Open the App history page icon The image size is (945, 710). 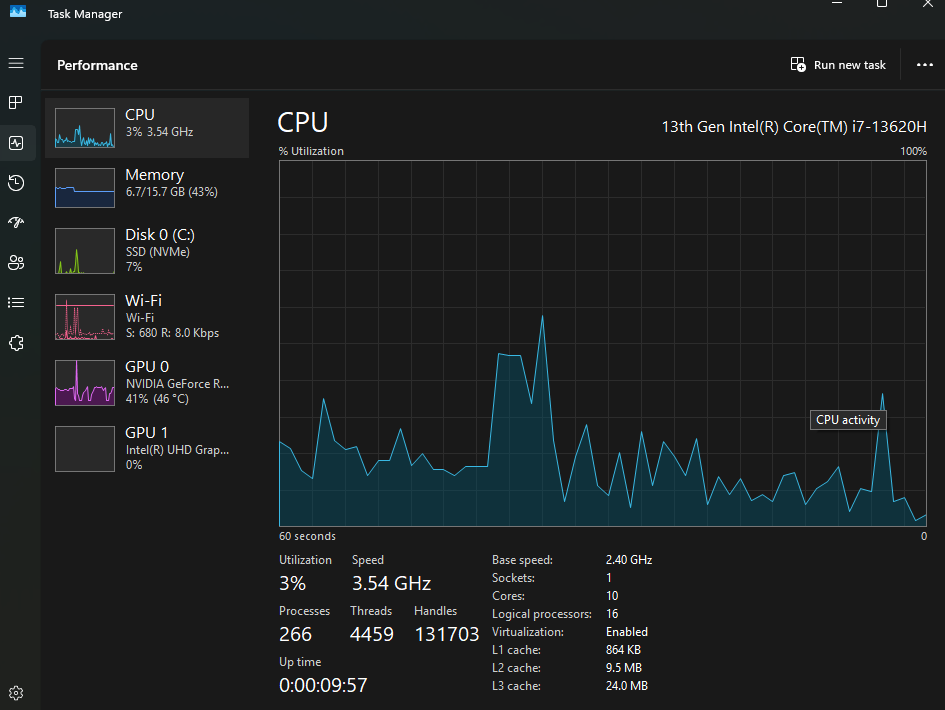tap(16, 183)
